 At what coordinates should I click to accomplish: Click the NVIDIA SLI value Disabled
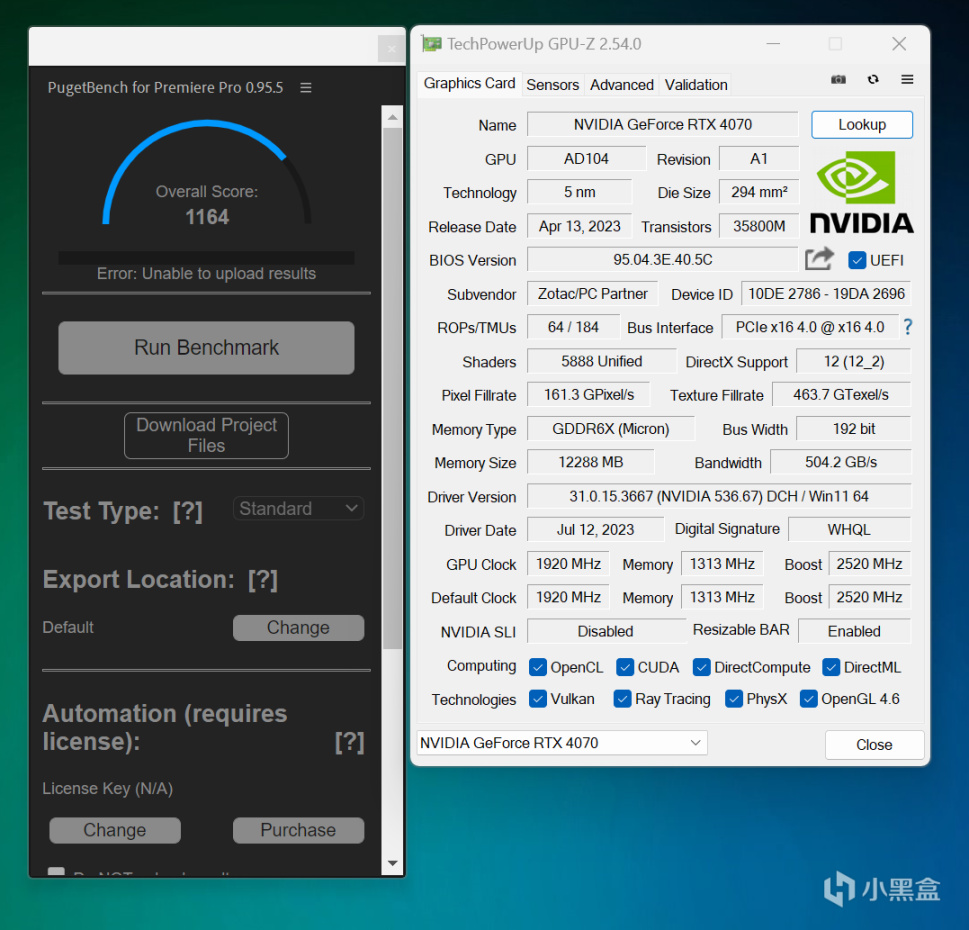[606, 631]
